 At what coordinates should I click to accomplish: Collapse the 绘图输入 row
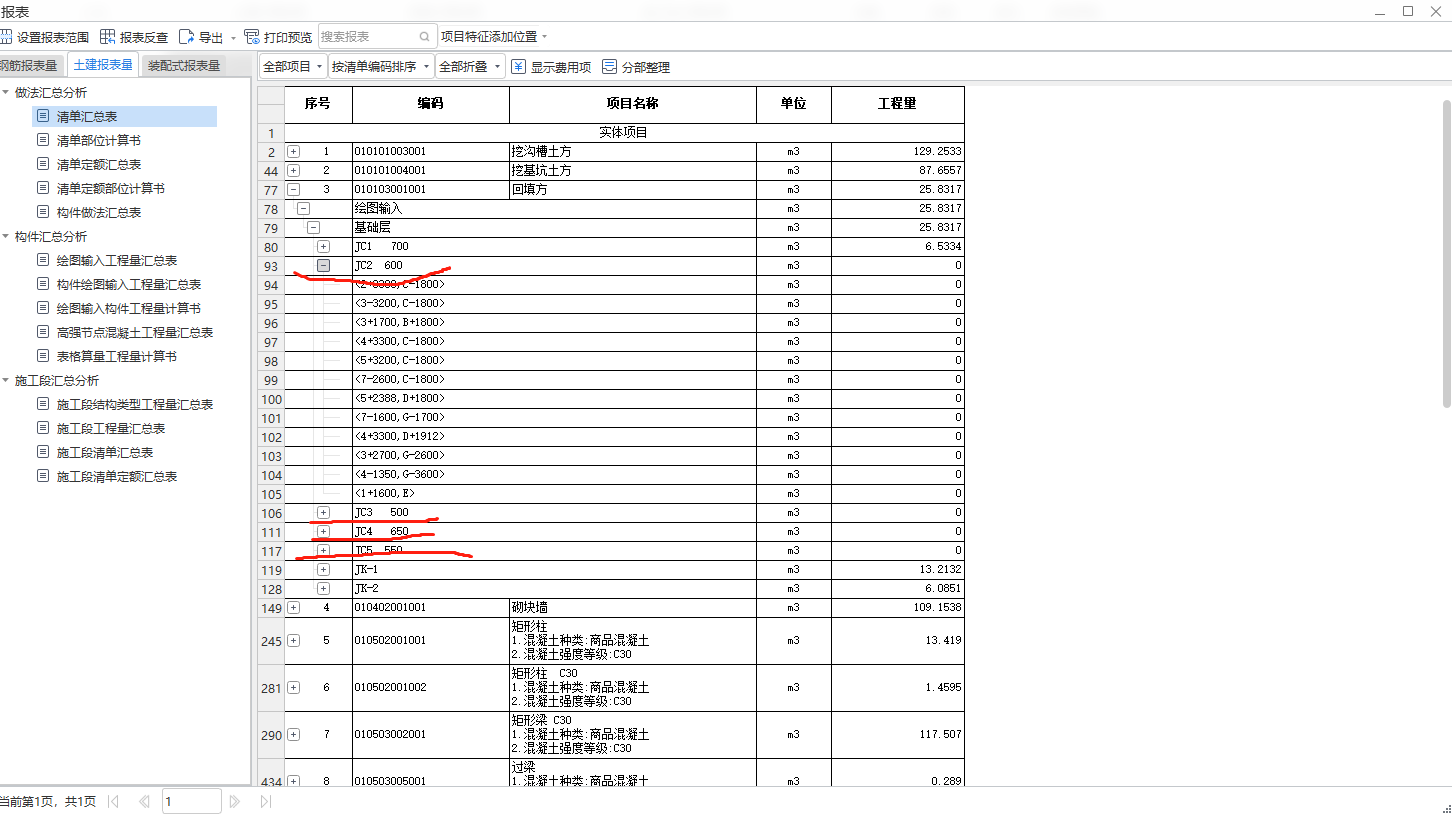click(304, 208)
